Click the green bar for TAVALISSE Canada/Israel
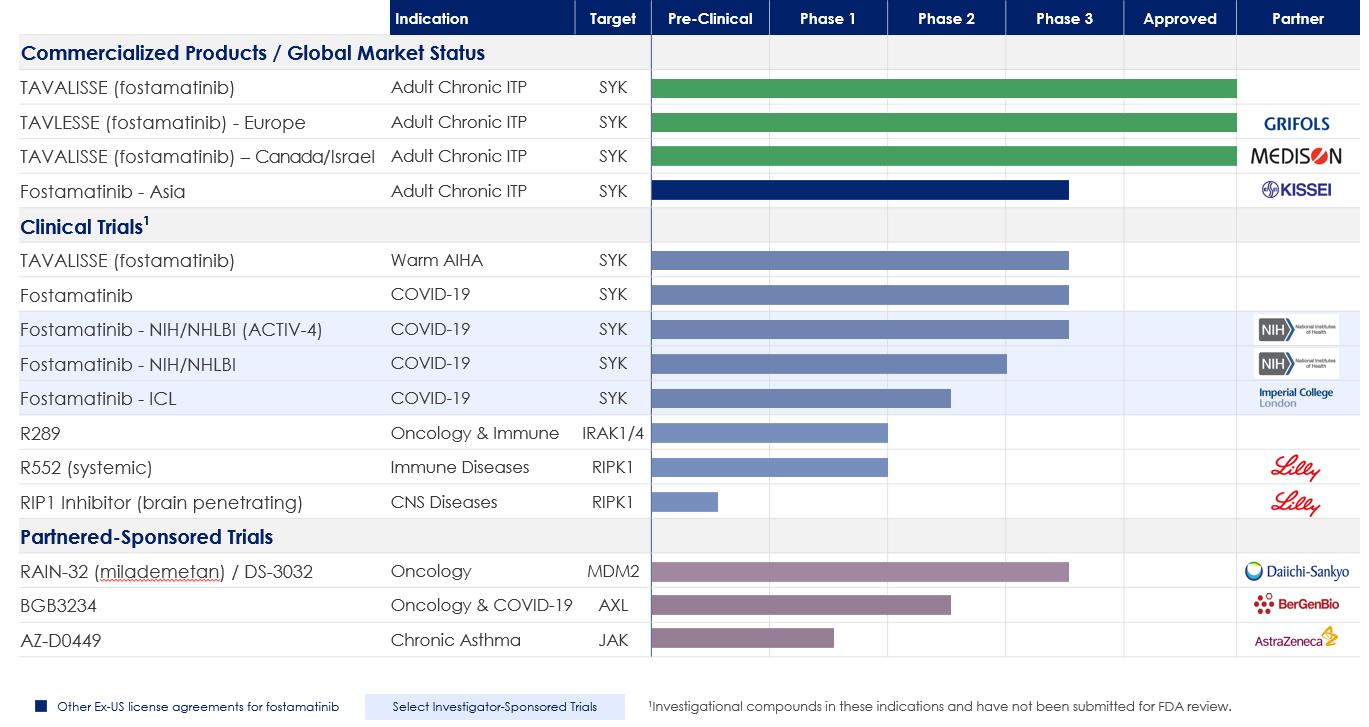The image size is (1369, 727). 944,156
